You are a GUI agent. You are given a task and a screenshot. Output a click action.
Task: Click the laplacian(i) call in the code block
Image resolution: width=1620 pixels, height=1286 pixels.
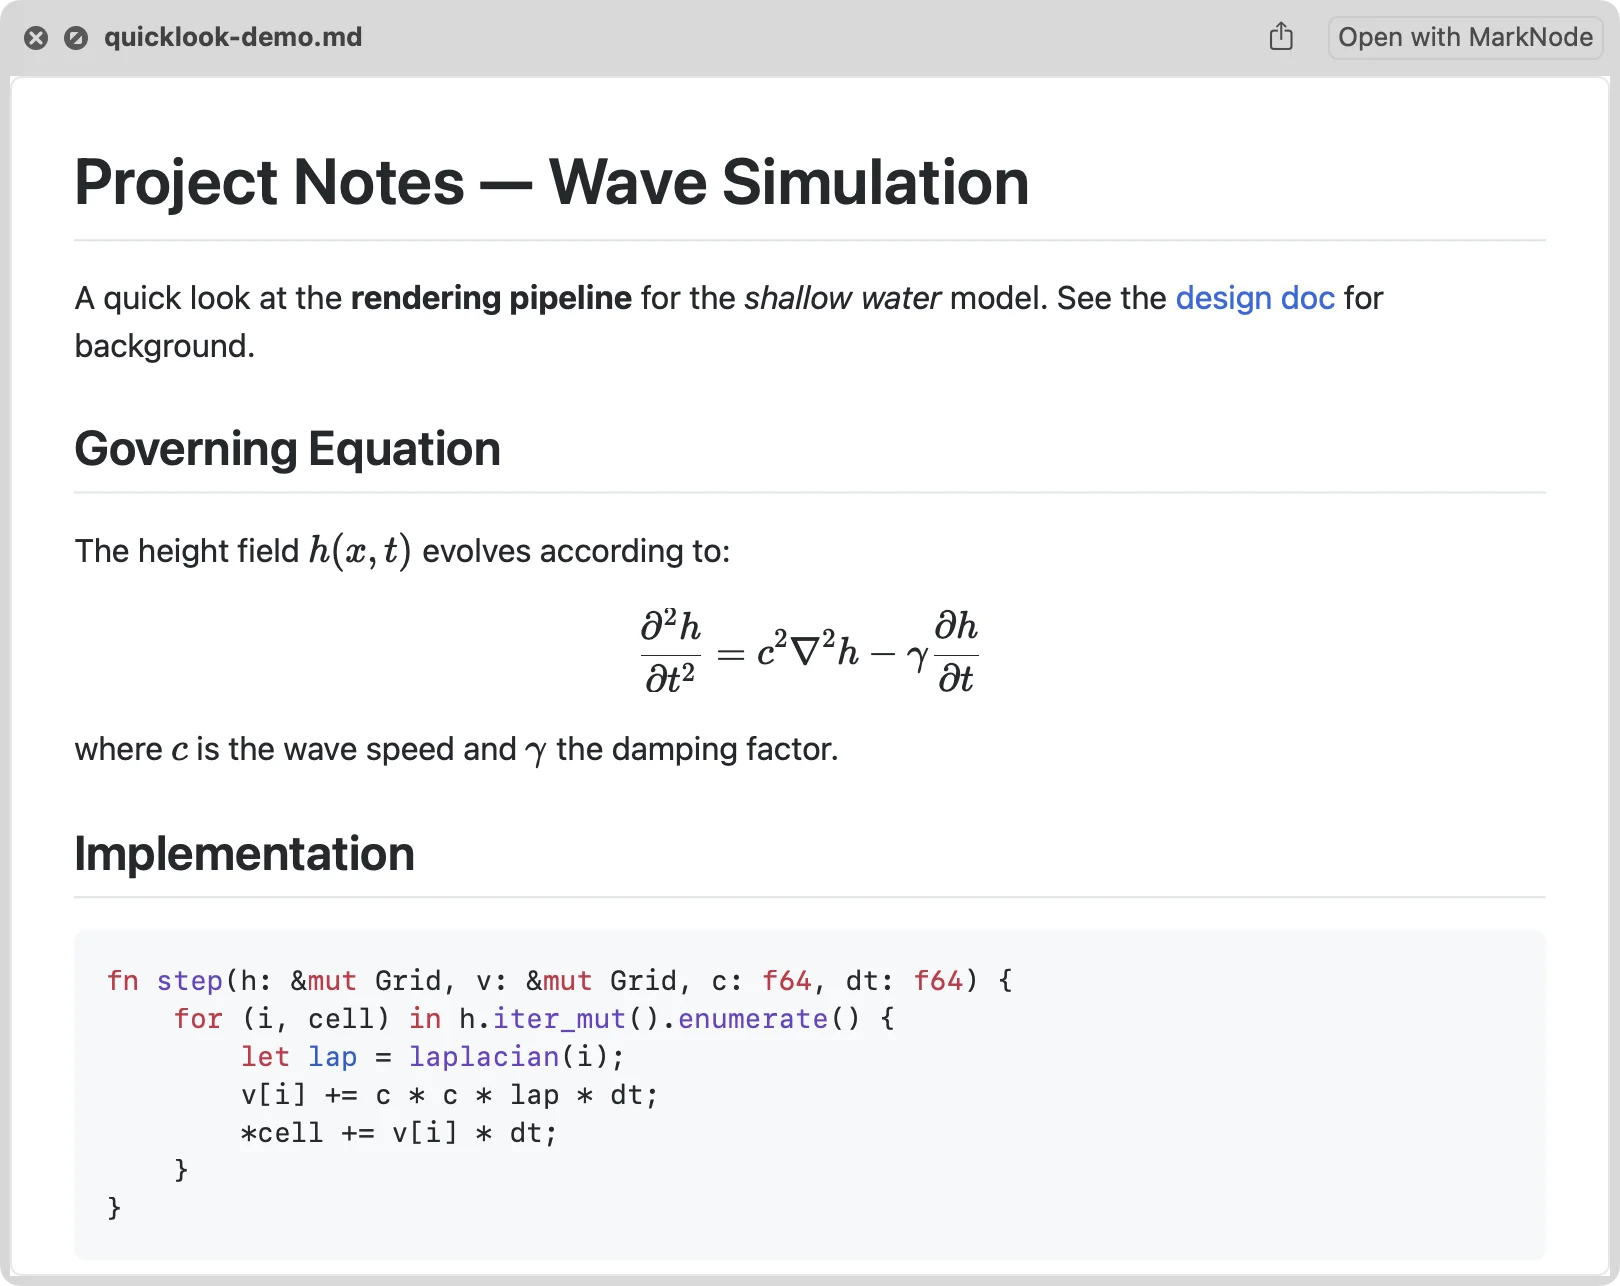[517, 1057]
